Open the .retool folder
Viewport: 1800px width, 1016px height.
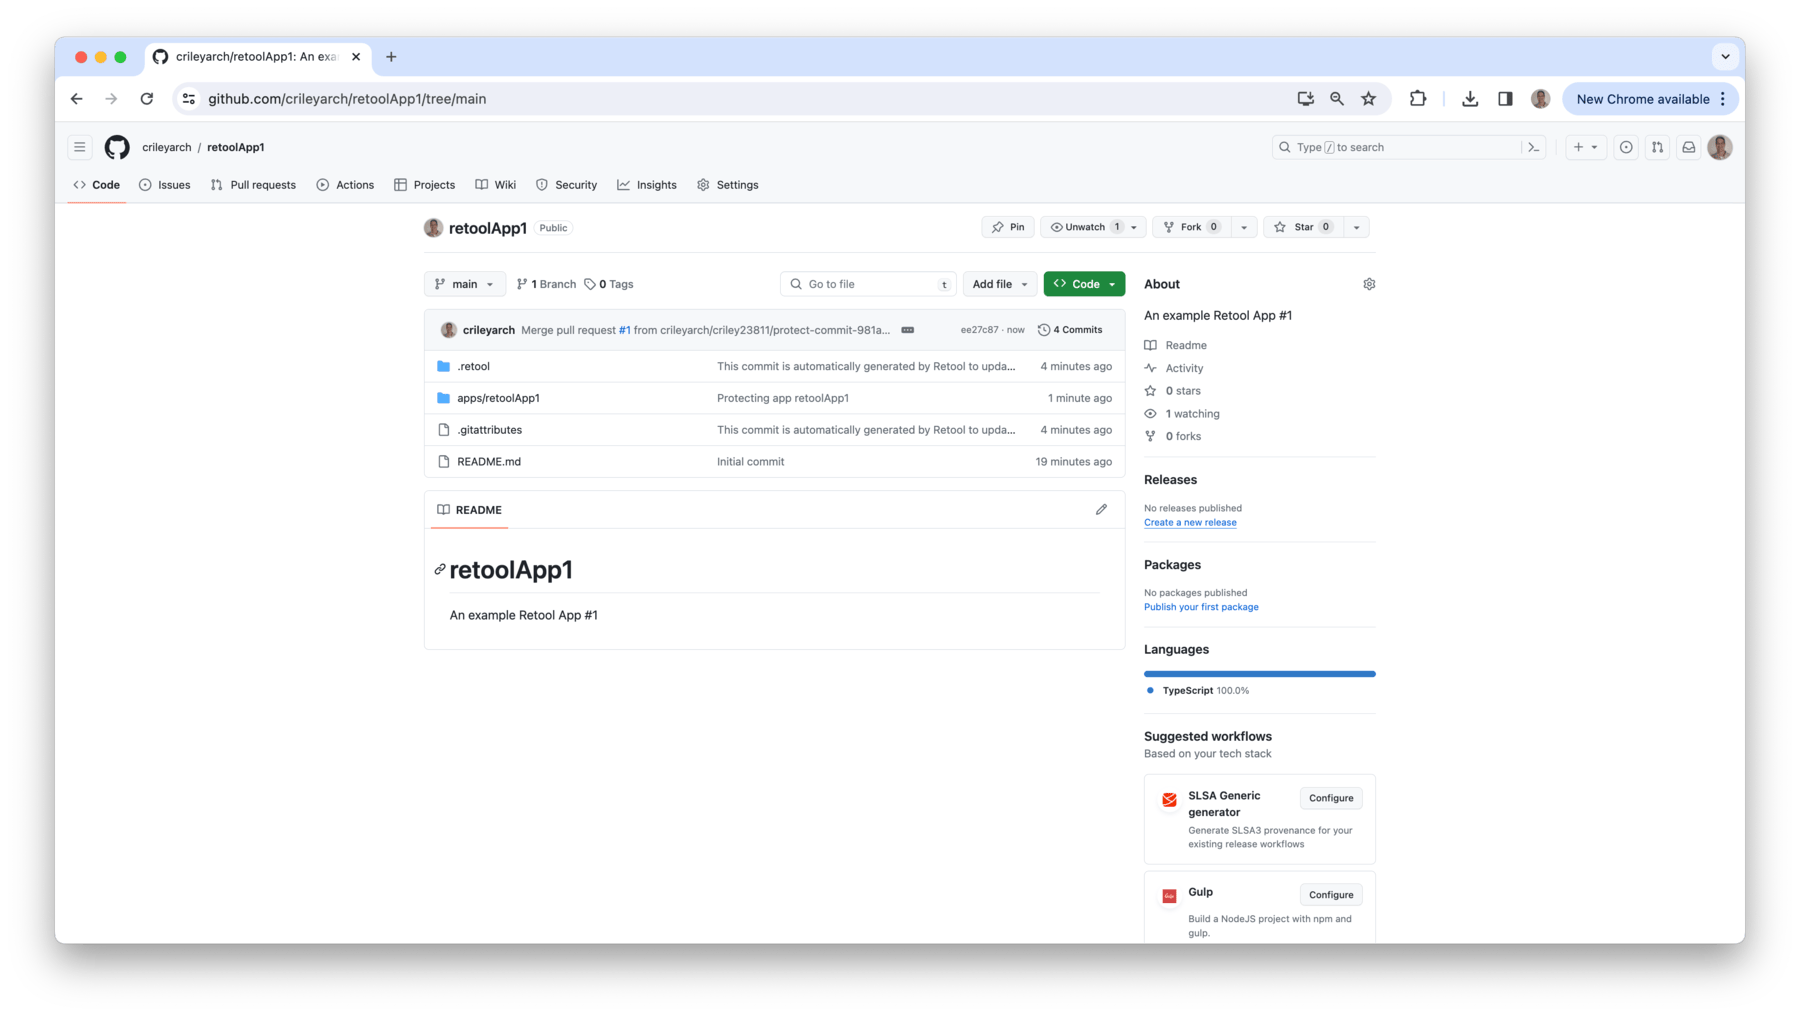pyautogui.click(x=473, y=366)
